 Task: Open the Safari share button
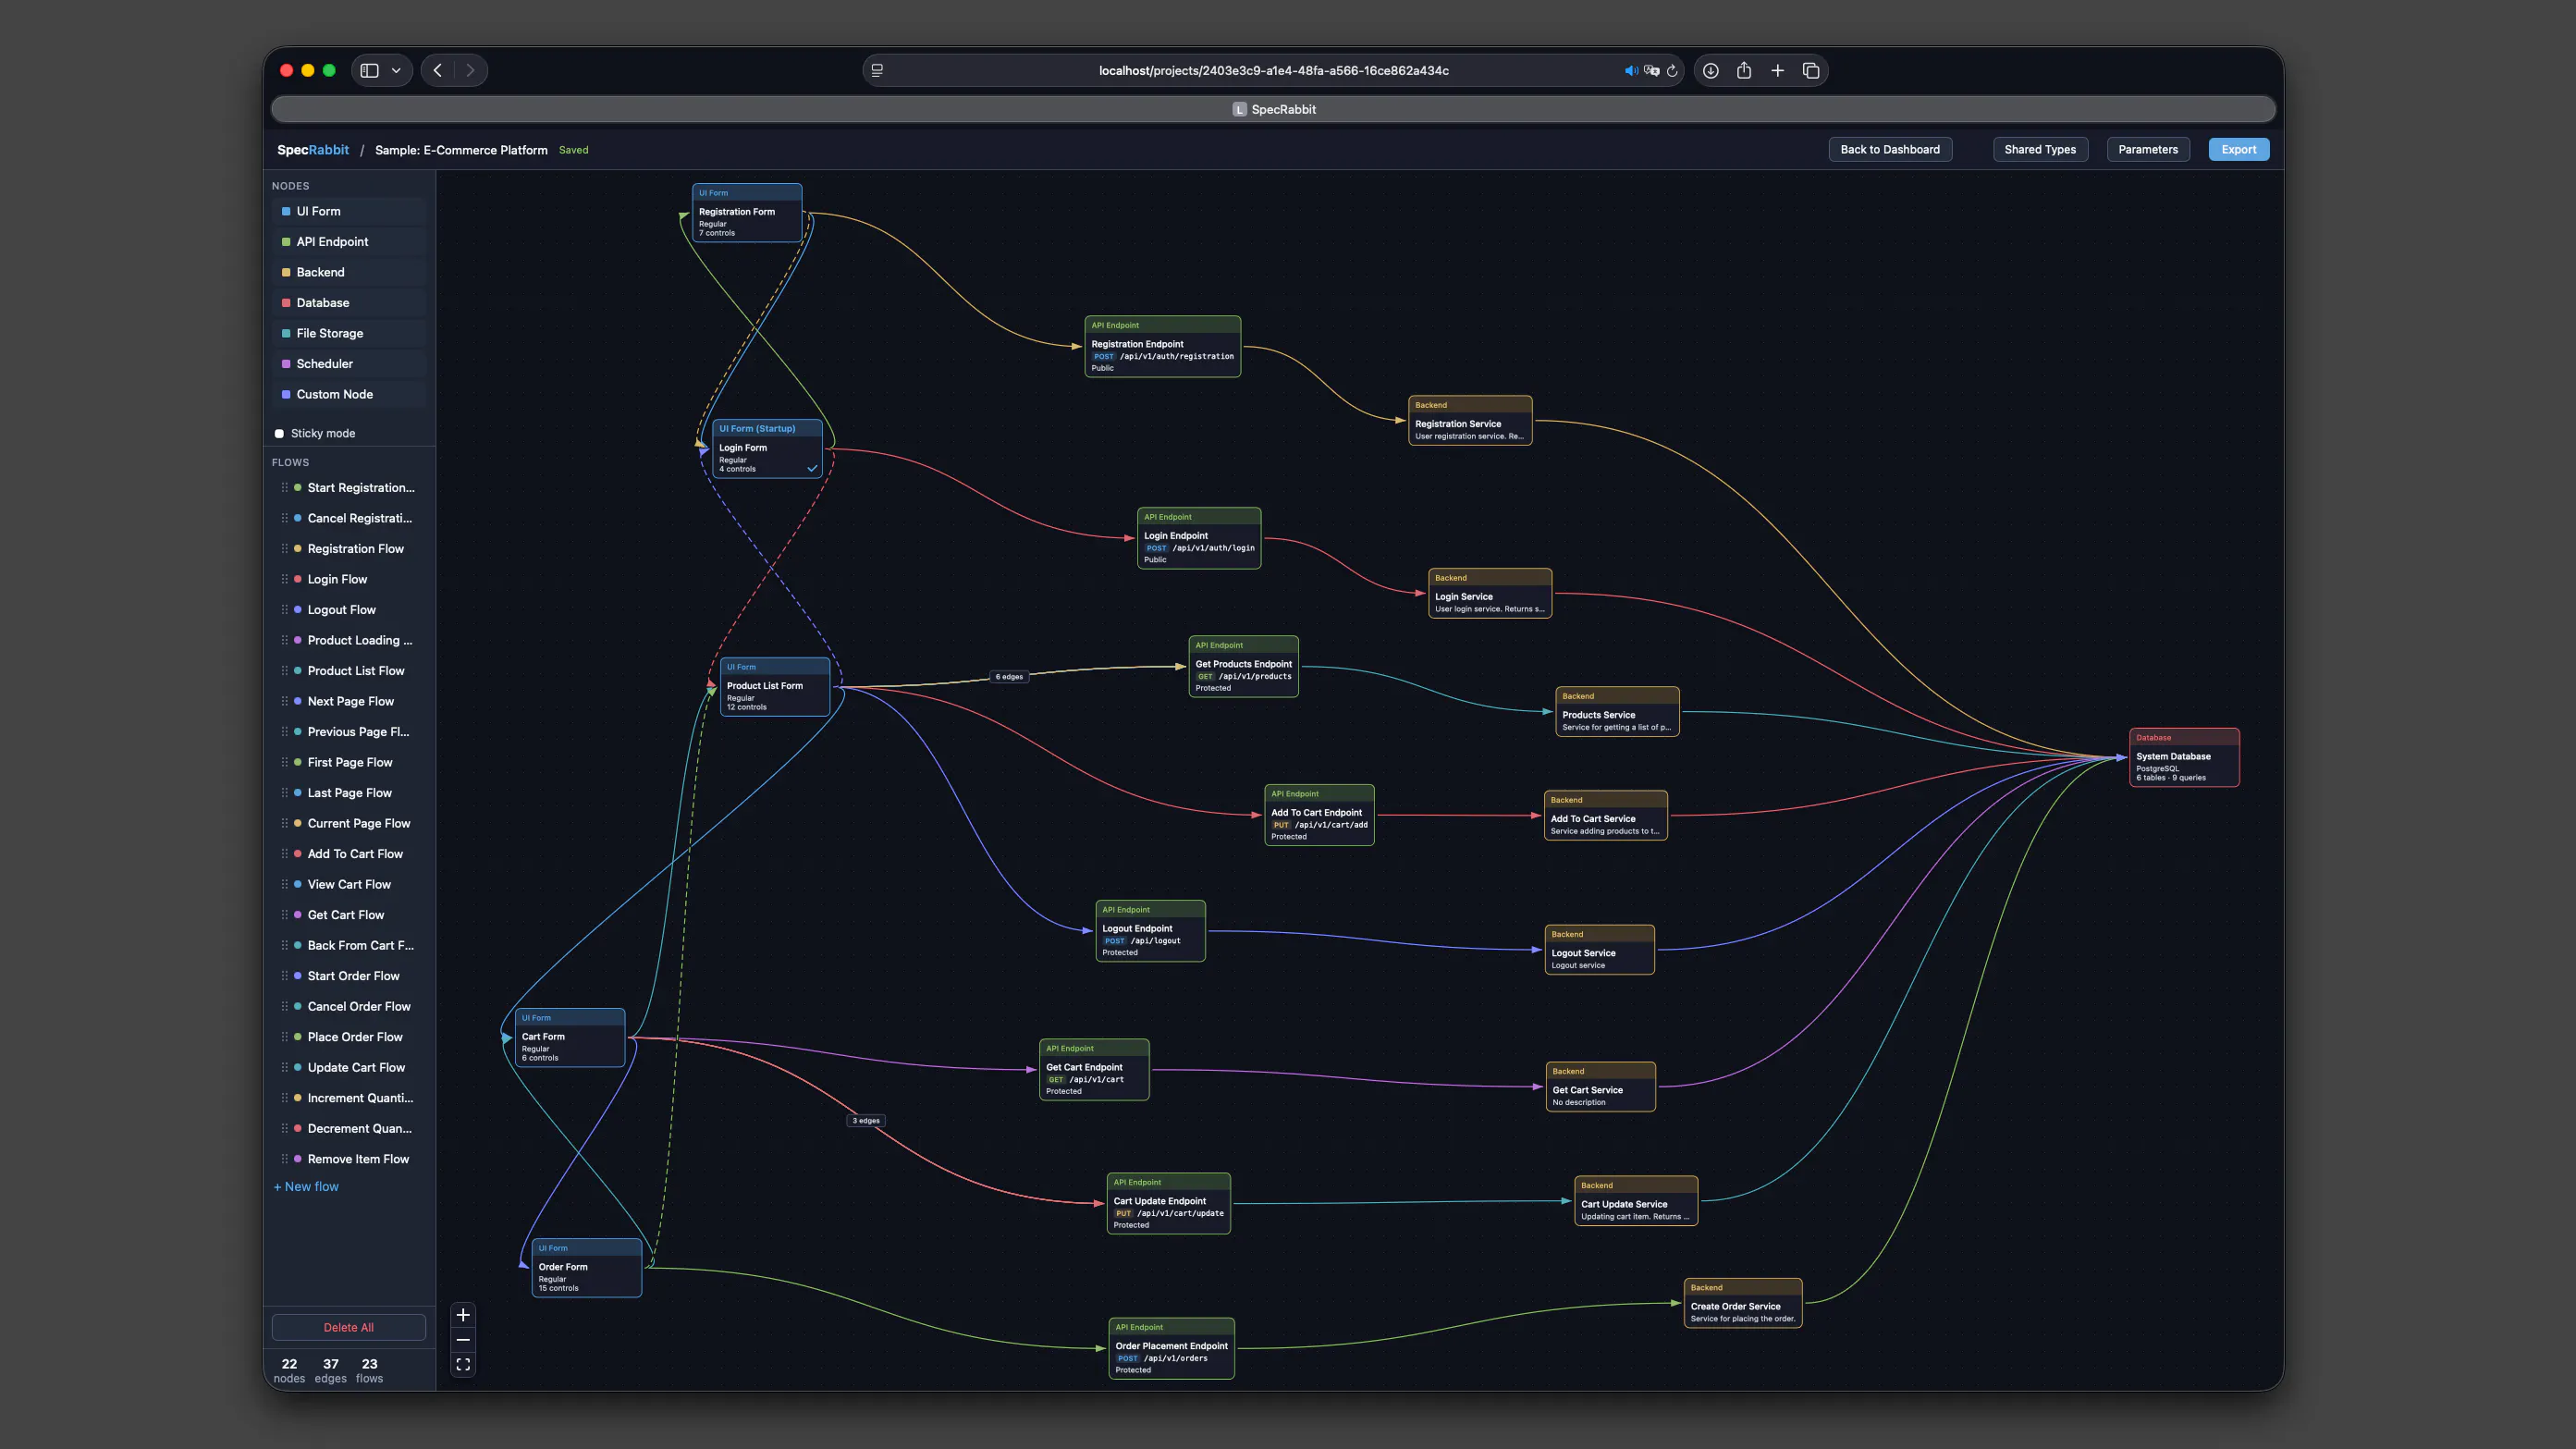[1744, 70]
